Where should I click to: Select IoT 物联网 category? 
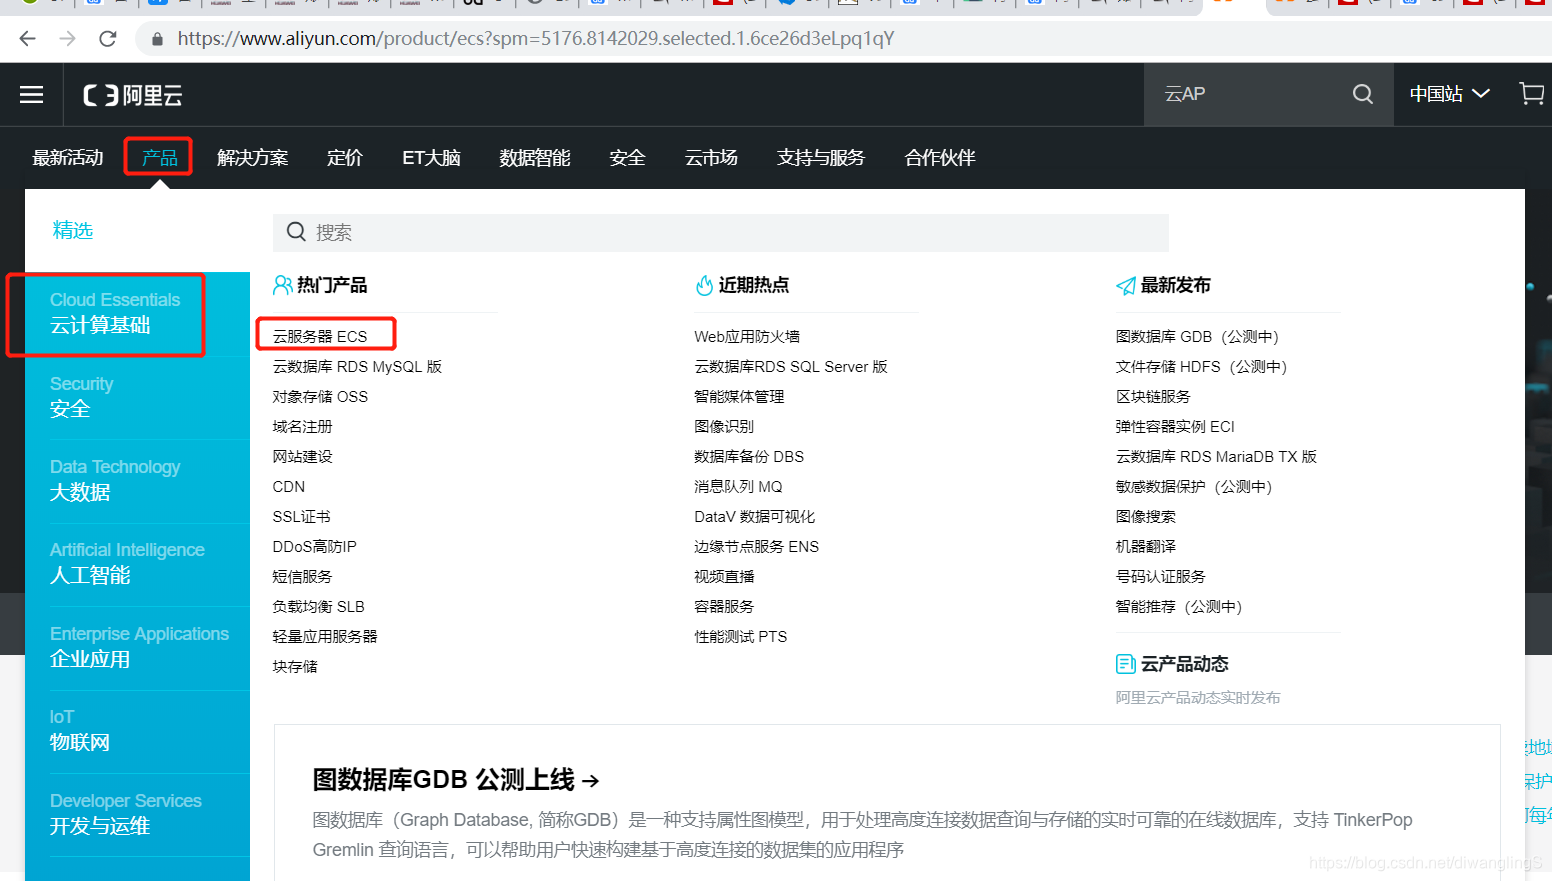pyautogui.click(x=137, y=731)
